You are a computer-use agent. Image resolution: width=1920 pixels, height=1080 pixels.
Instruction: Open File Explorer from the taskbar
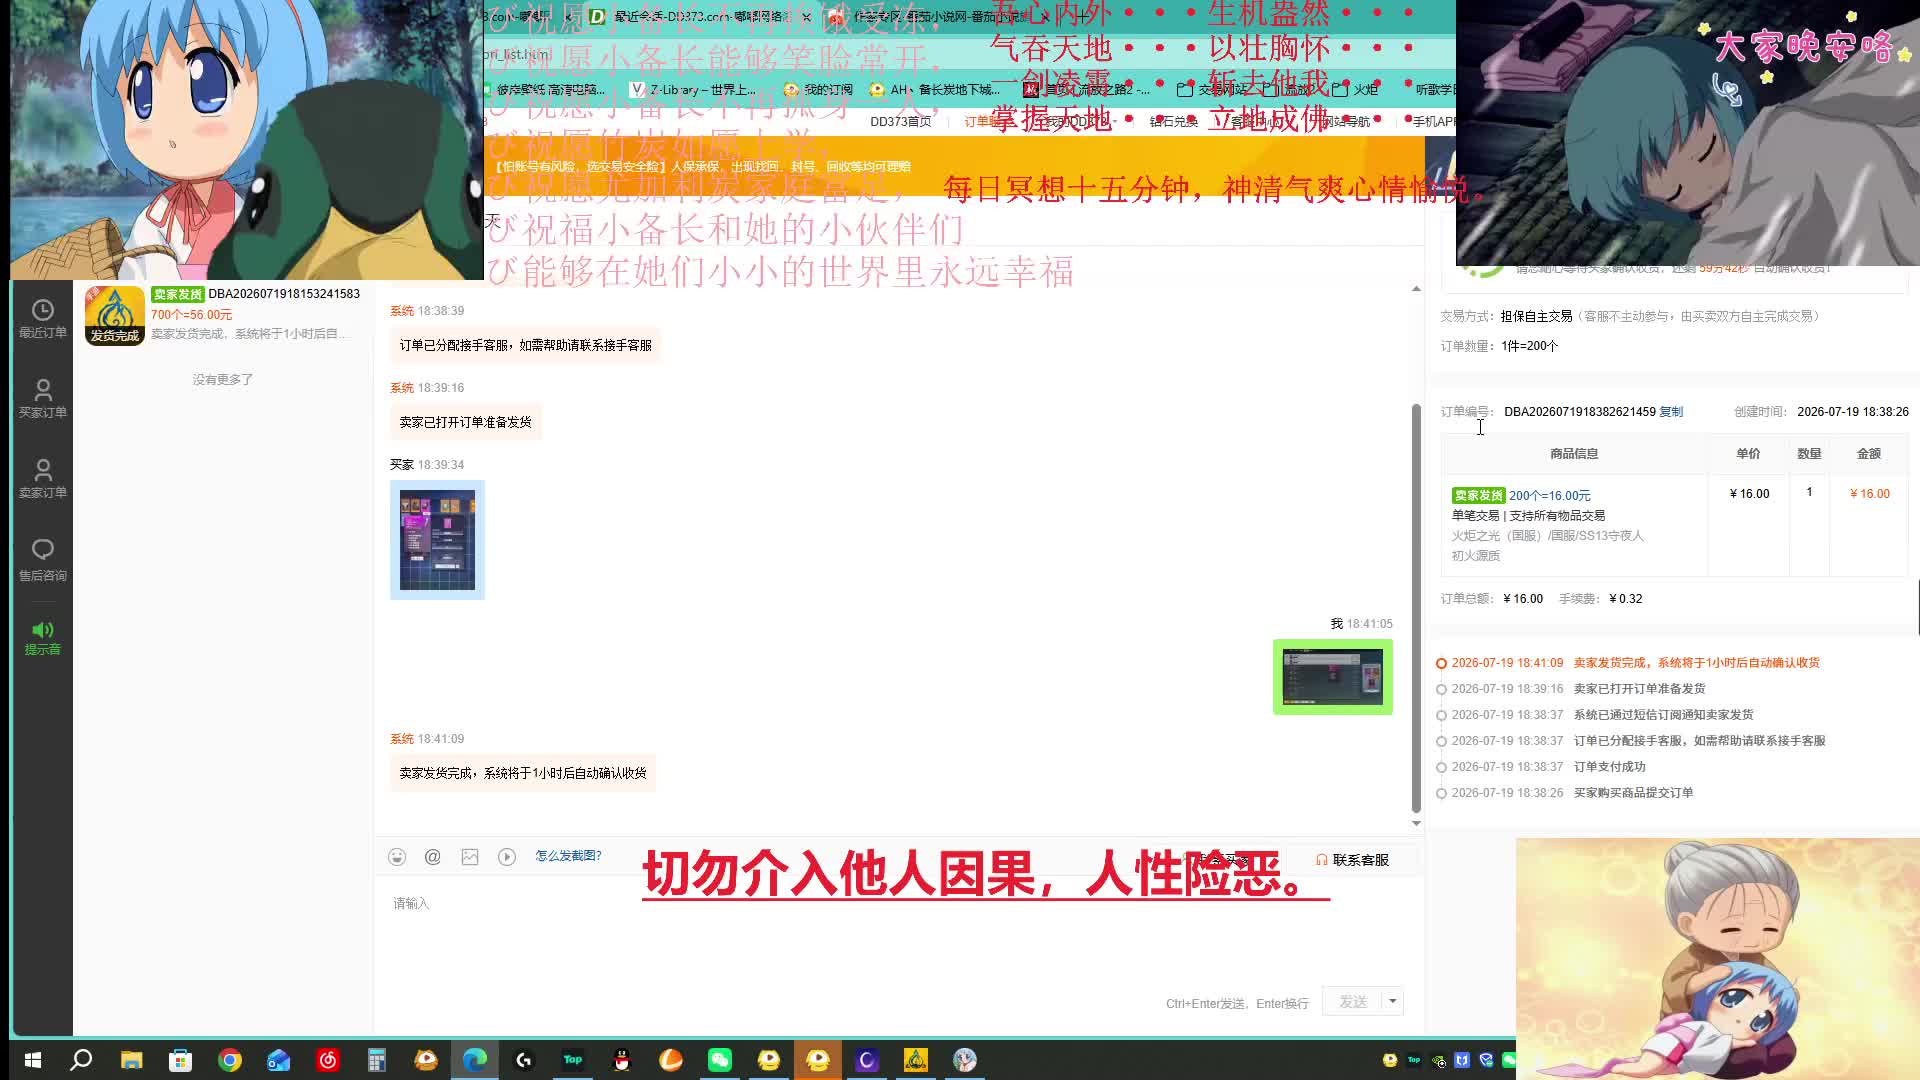tap(131, 1060)
